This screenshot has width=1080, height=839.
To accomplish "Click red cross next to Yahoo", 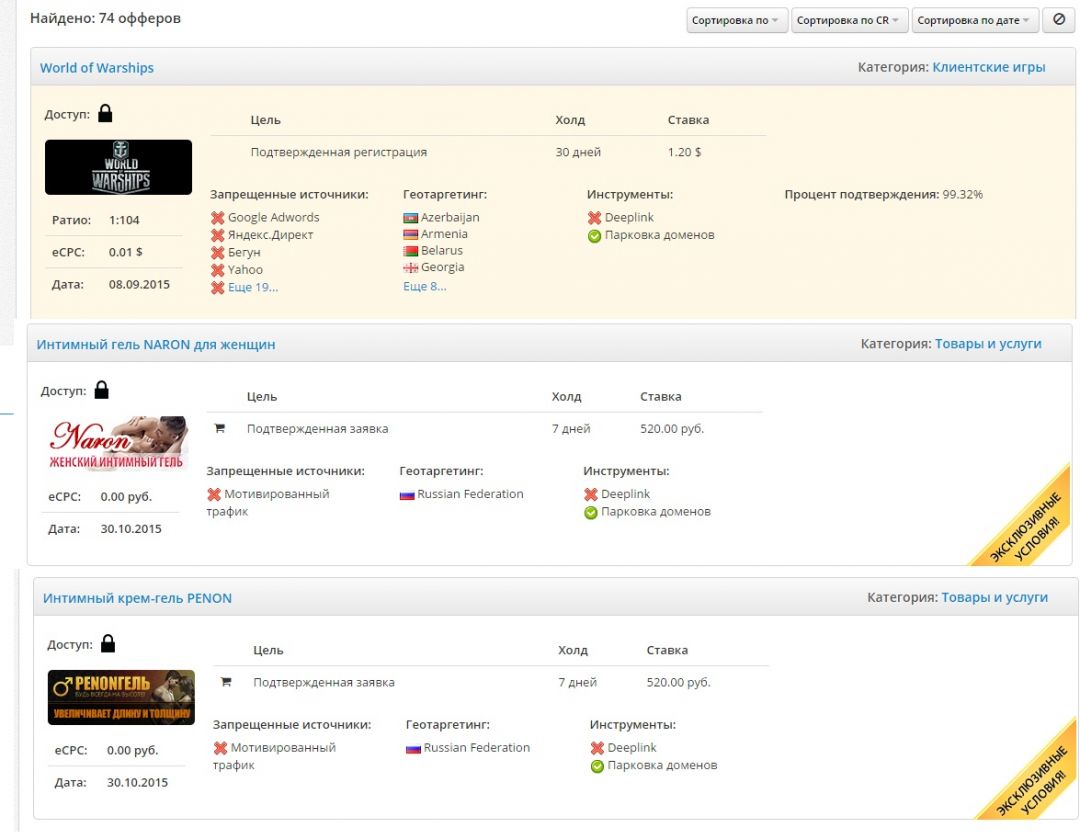I will tap(218, 270).
